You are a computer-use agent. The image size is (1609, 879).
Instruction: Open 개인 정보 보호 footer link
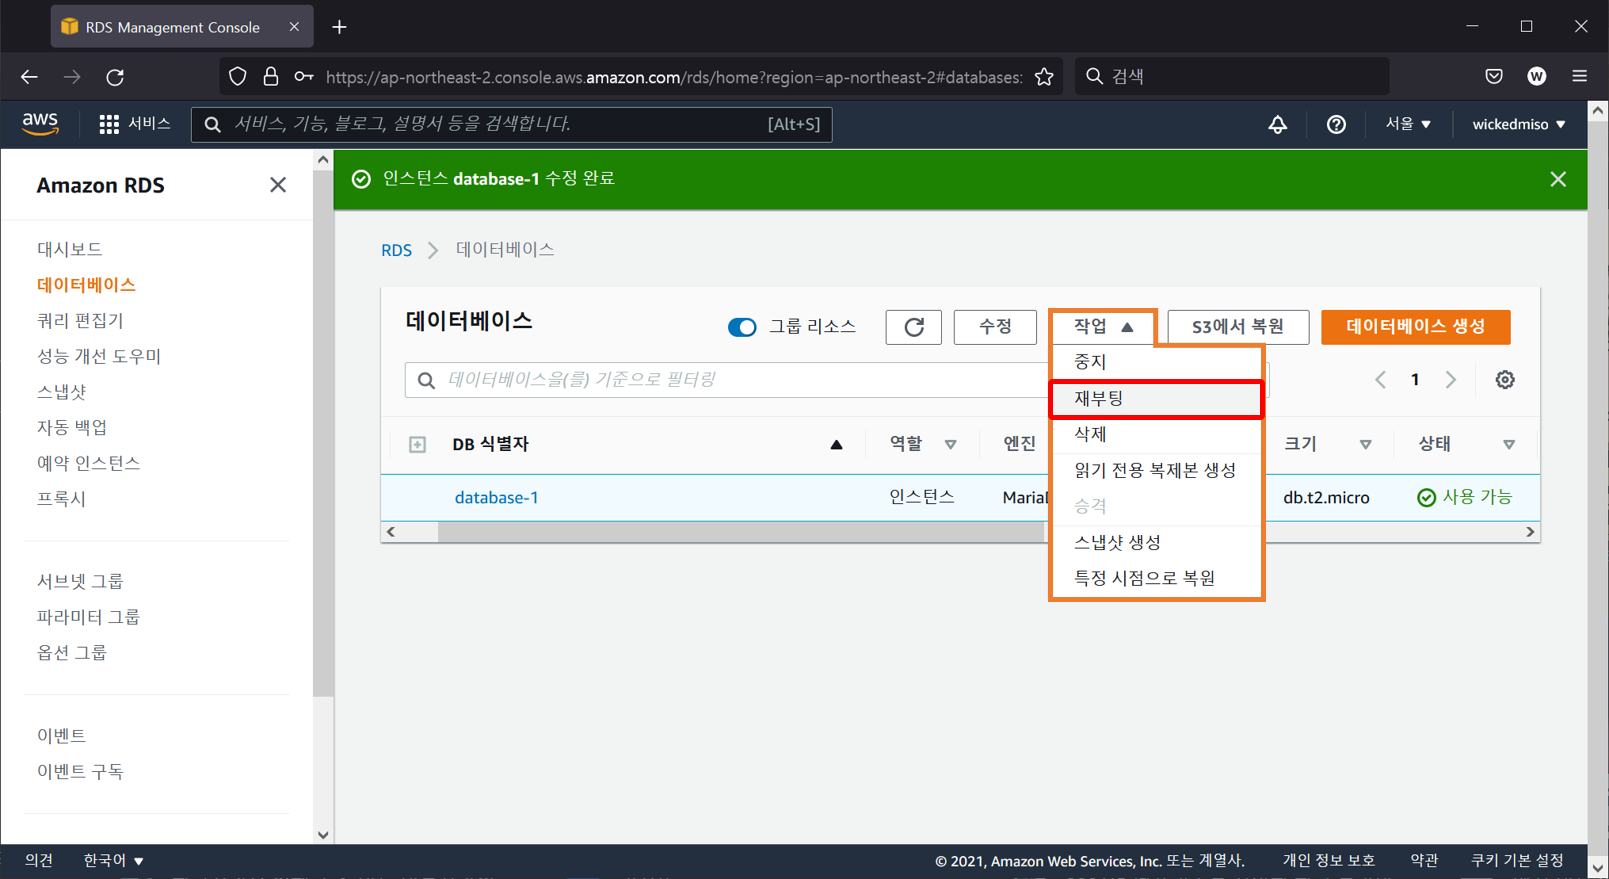tap(1328, 861)
